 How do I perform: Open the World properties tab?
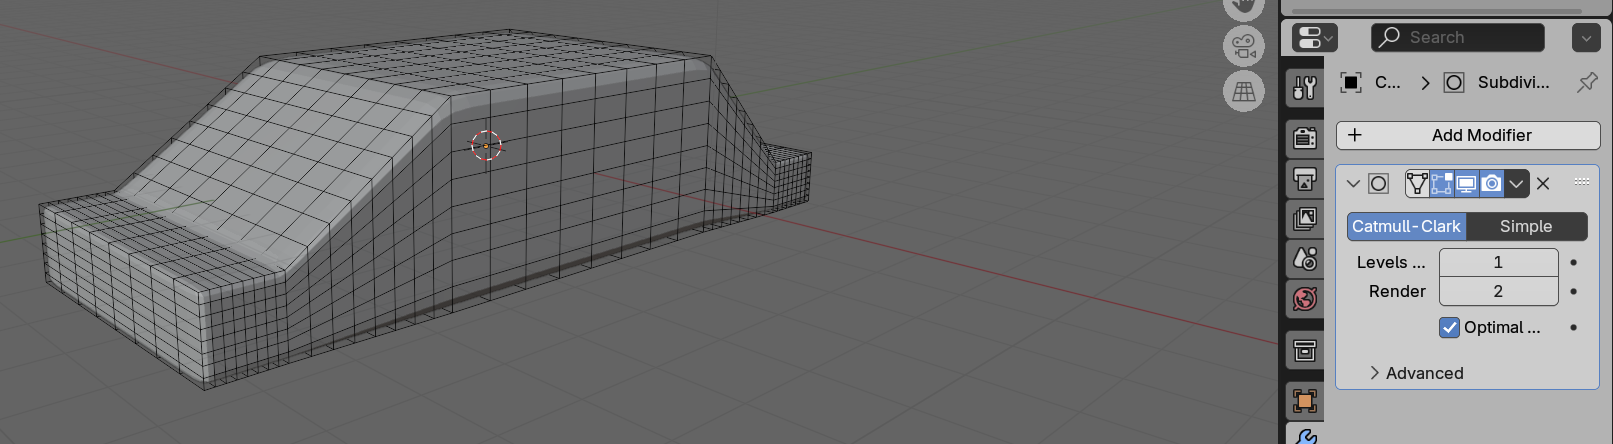(1304, 298)
